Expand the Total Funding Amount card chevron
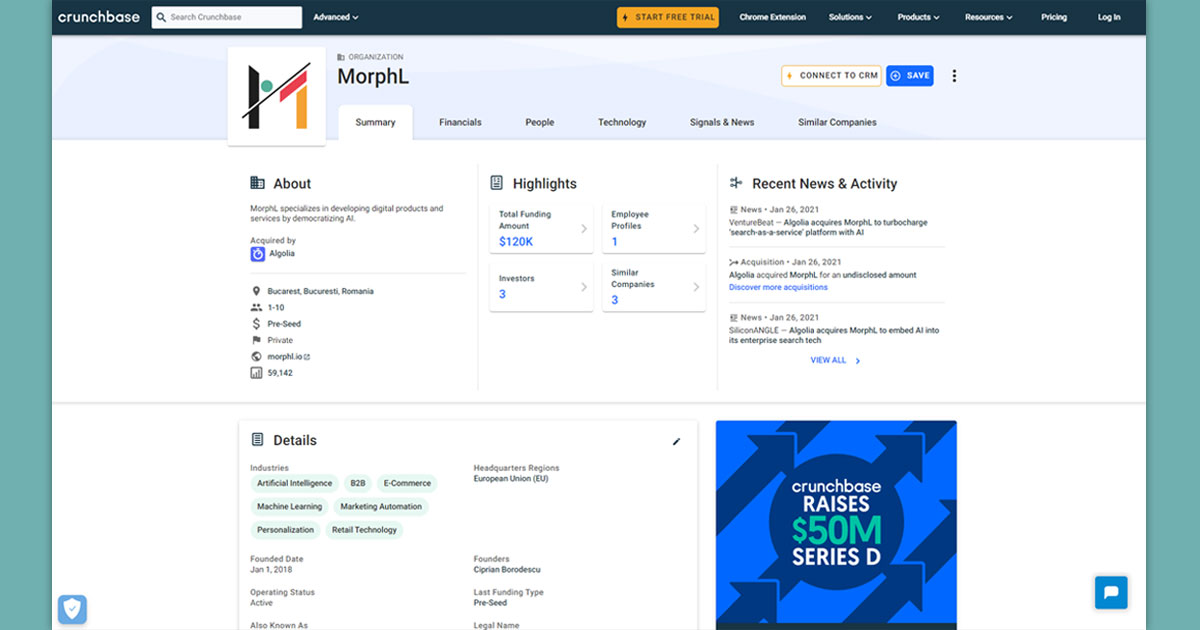 pyautogui.click(x=584, y=229)
